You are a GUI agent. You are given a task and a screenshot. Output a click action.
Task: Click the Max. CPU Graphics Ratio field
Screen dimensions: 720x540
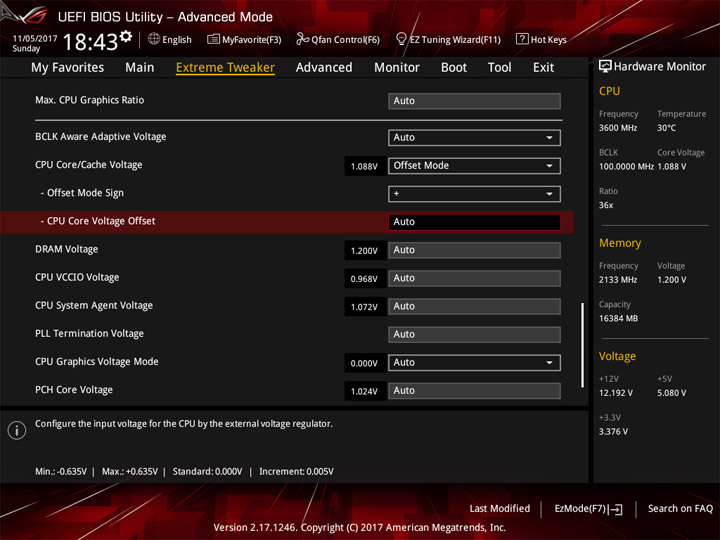coord(474,101)
